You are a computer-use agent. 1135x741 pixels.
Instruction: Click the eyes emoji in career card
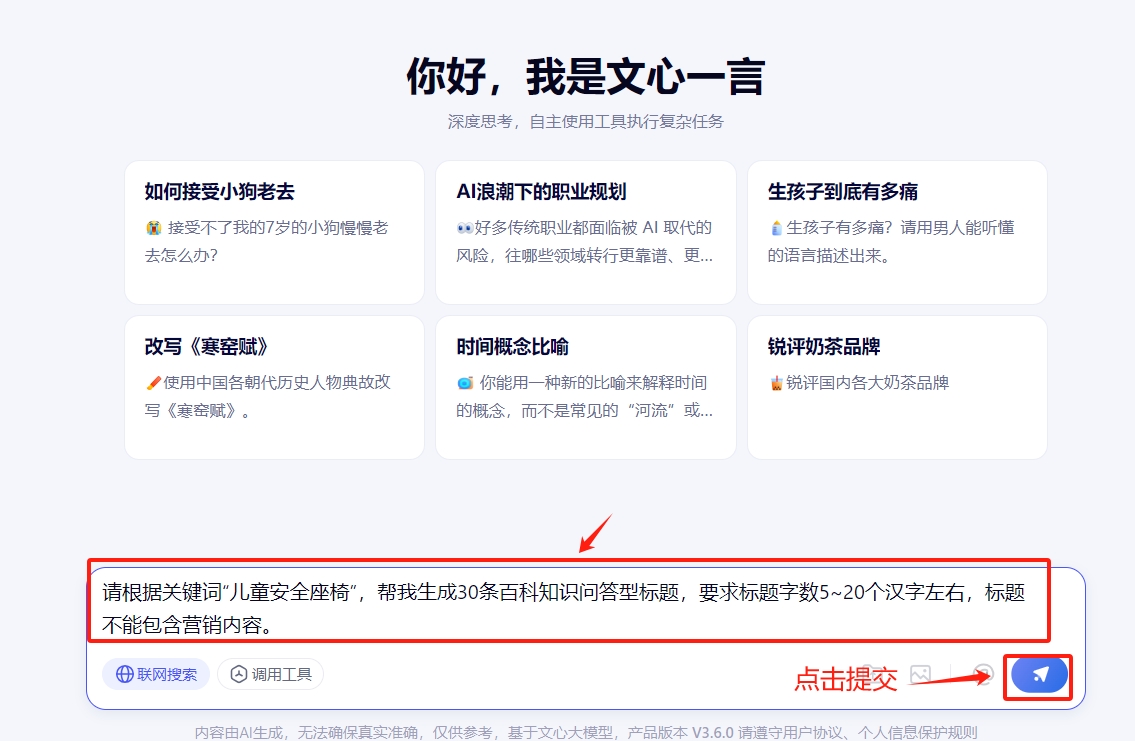[465, 228]
